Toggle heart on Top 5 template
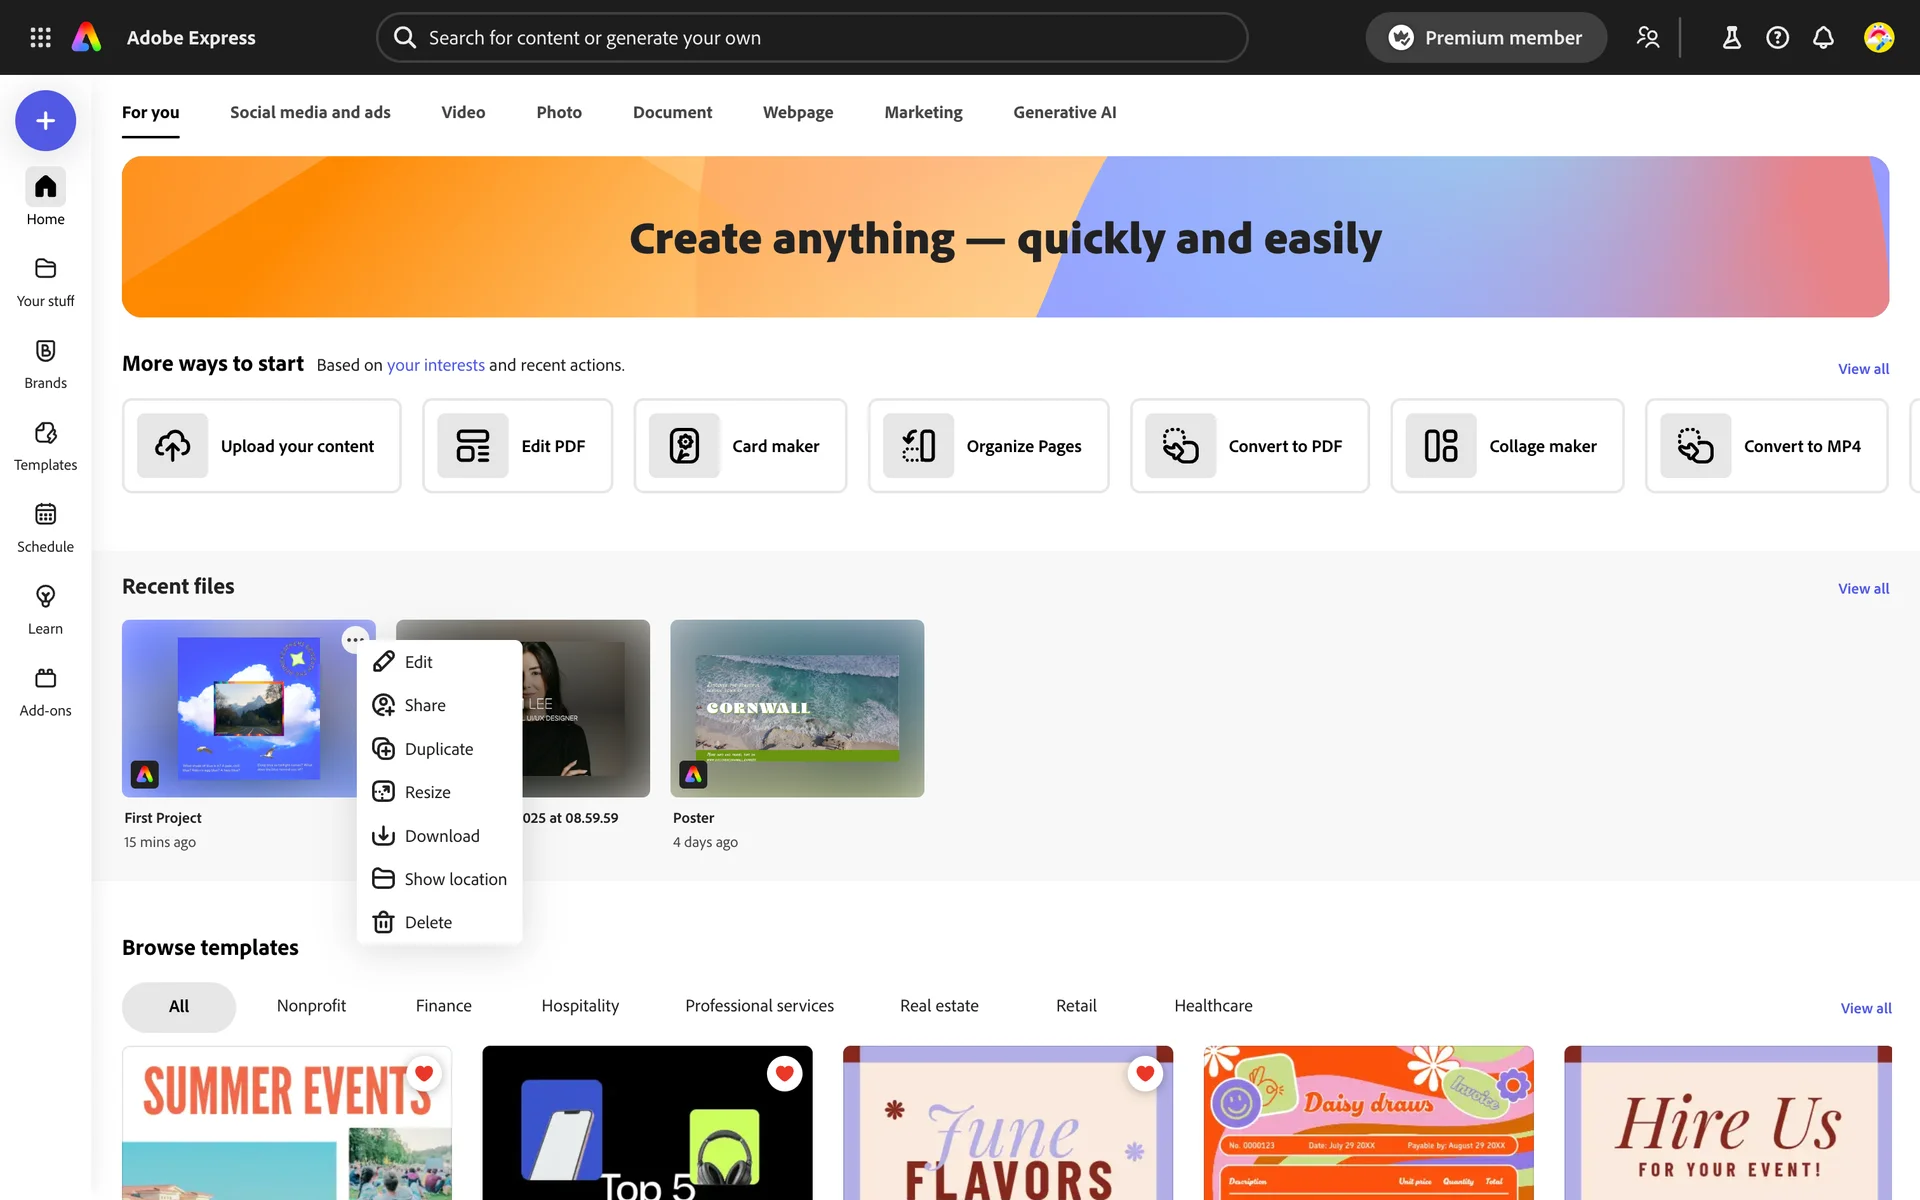 coord(784,1073)
